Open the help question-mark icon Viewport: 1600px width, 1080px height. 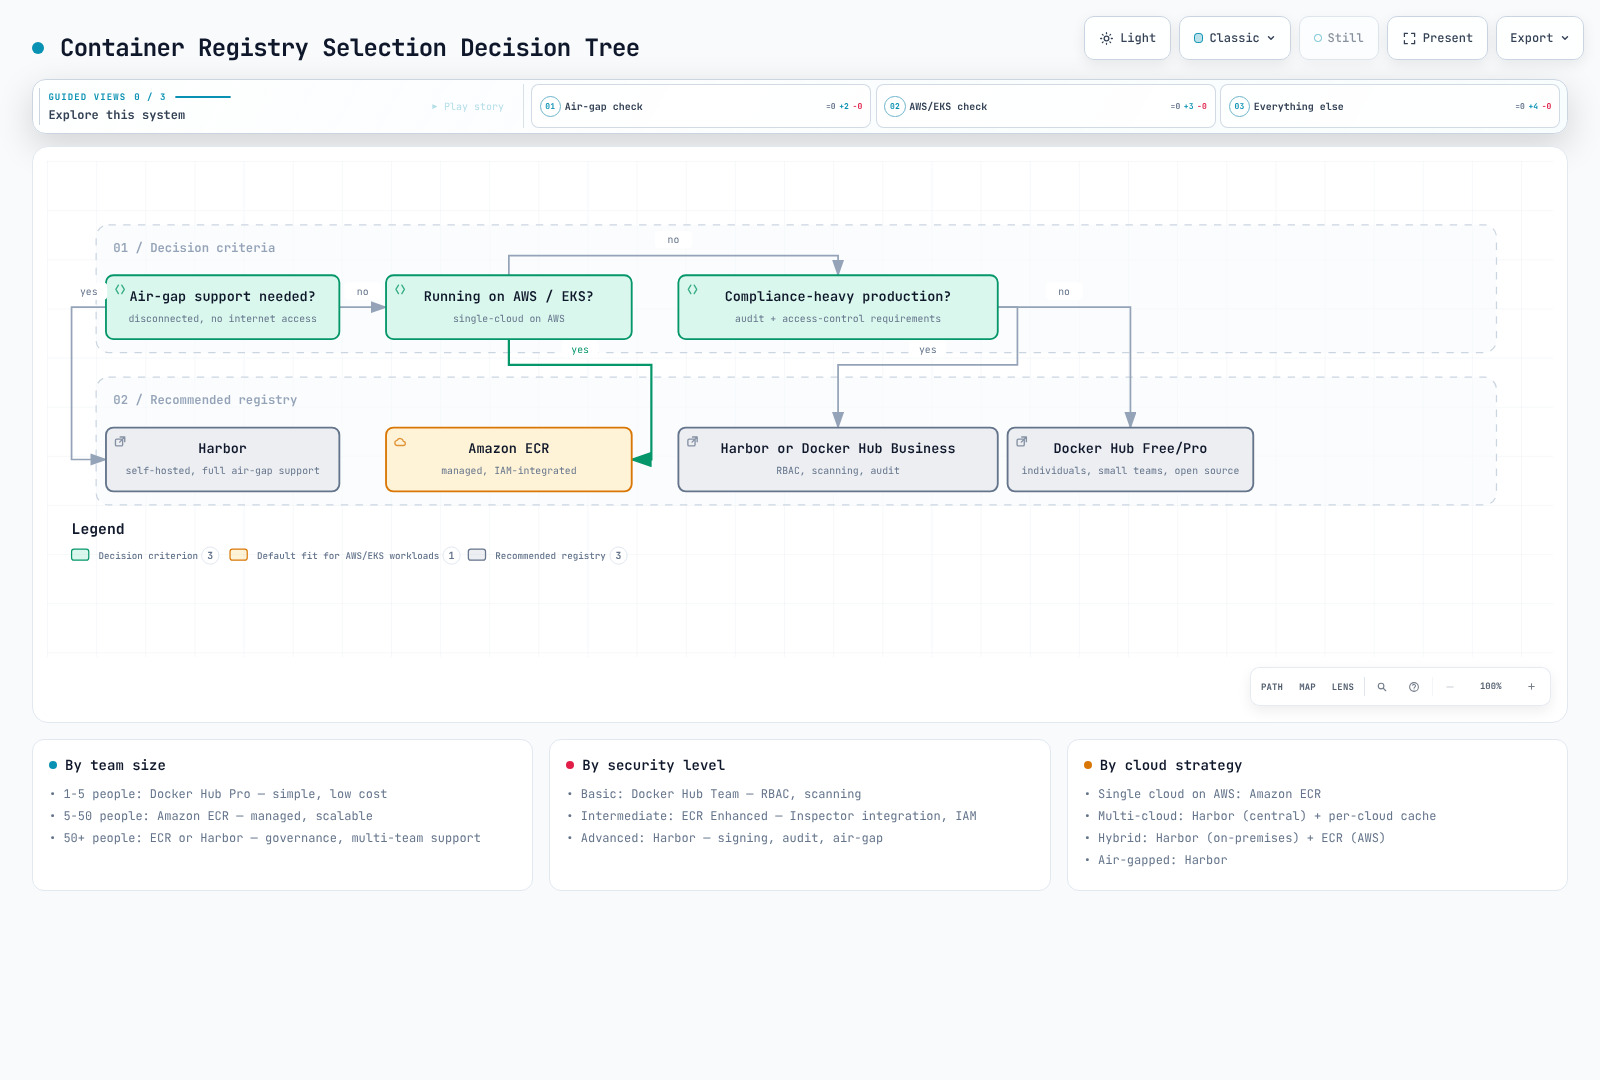click(1414, 687)
